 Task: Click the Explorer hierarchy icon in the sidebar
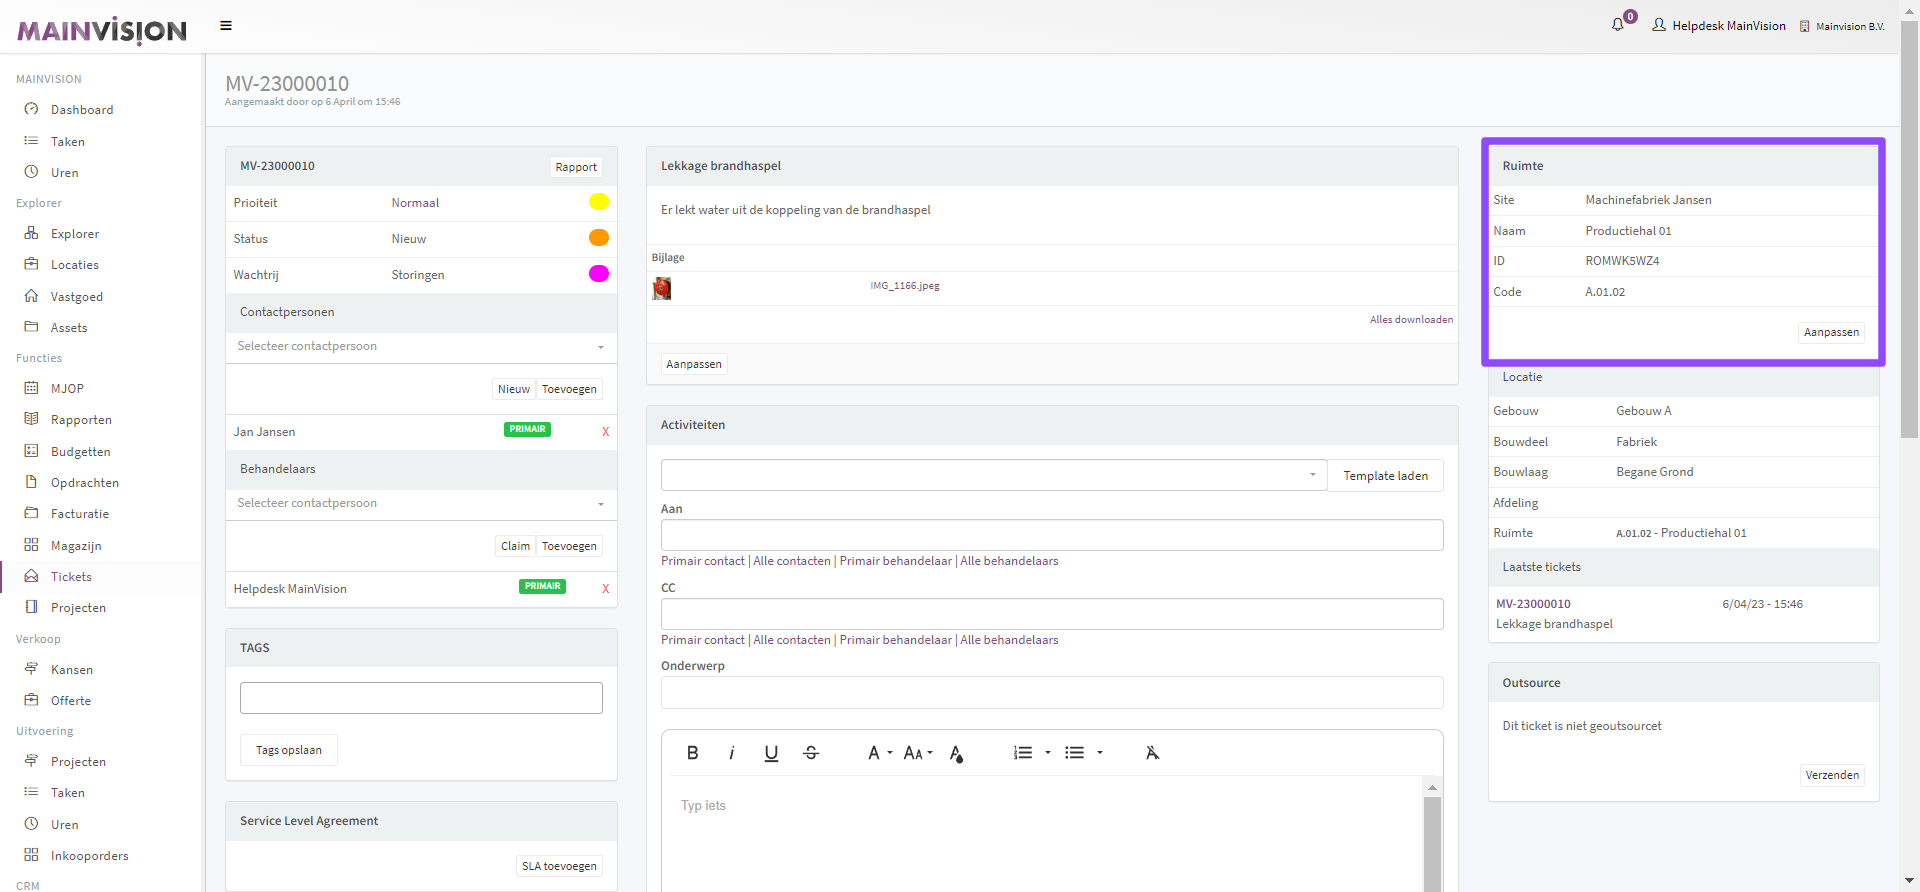(31, 233)
